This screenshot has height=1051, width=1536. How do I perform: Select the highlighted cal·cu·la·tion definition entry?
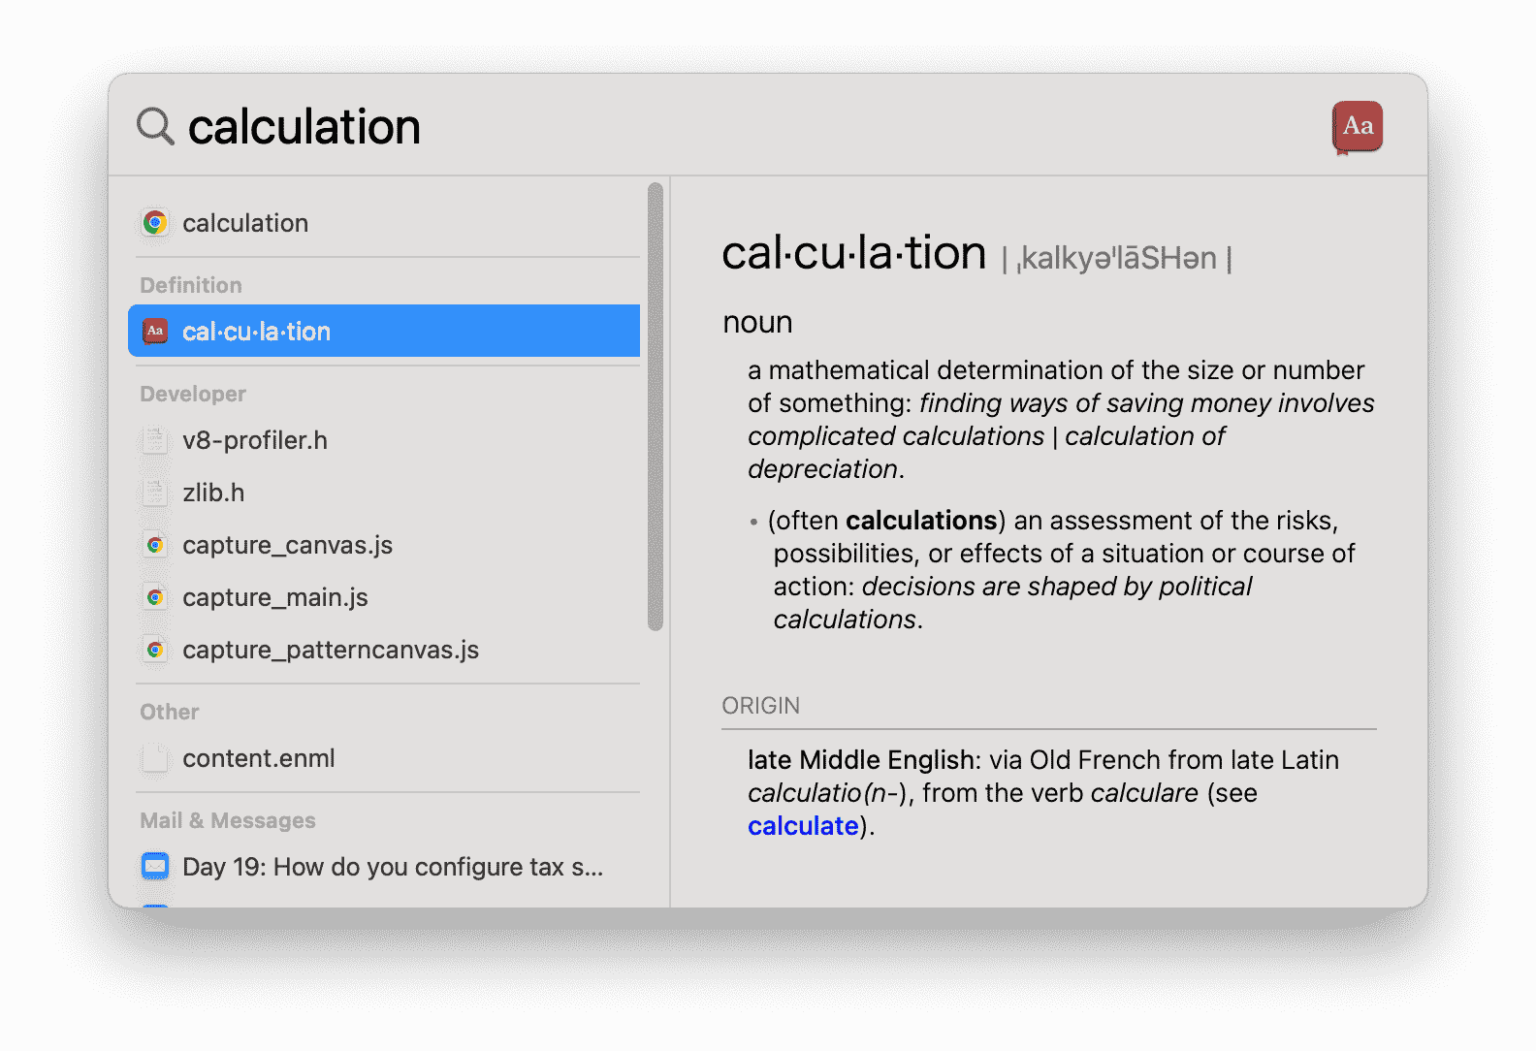[384, 331]
